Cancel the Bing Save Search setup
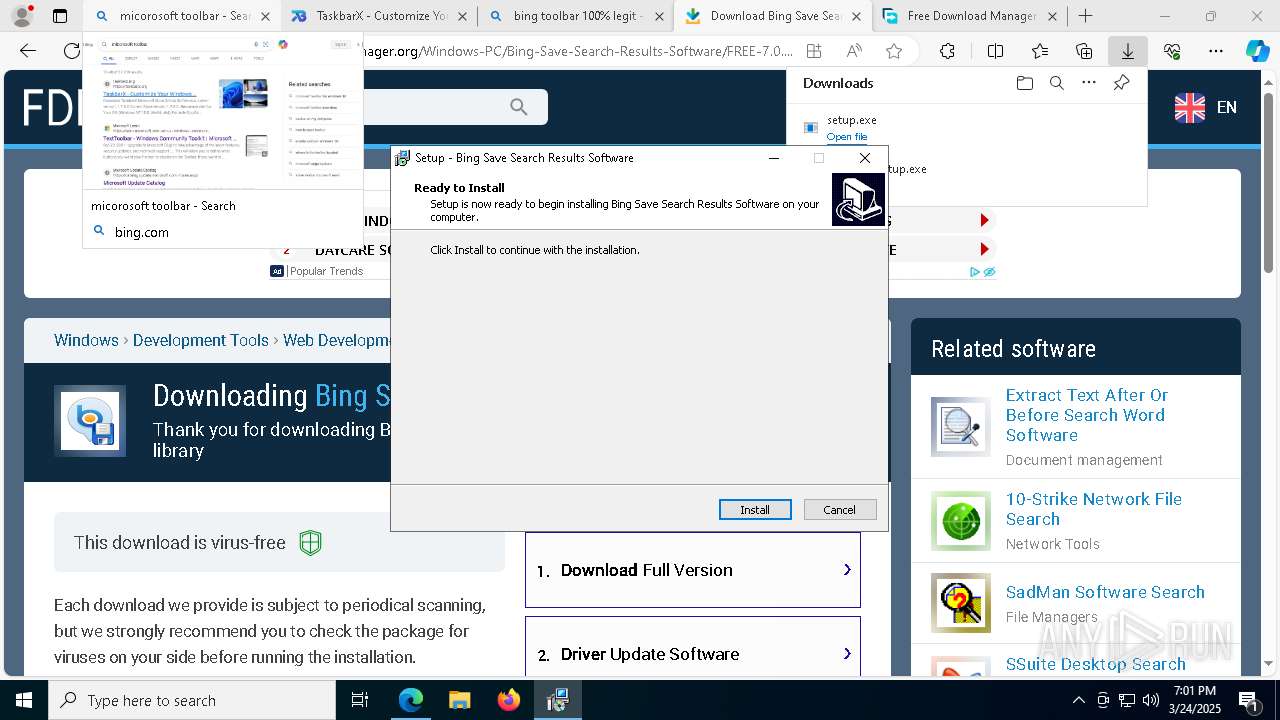Viewport: 1280px width, 720px height. tap(840, 510)
